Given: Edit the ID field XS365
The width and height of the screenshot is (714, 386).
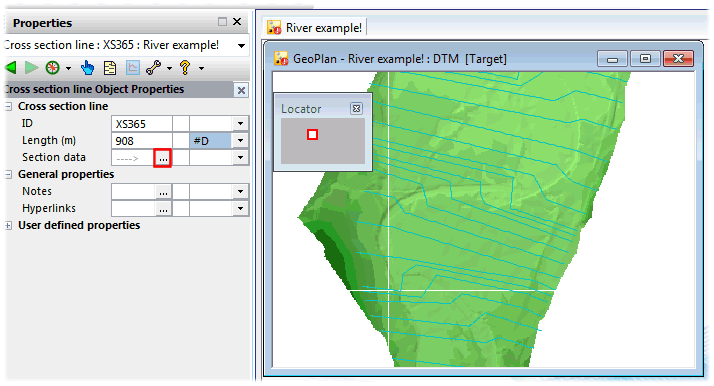Looking at the screenshot, I should [x=142, y=124].
